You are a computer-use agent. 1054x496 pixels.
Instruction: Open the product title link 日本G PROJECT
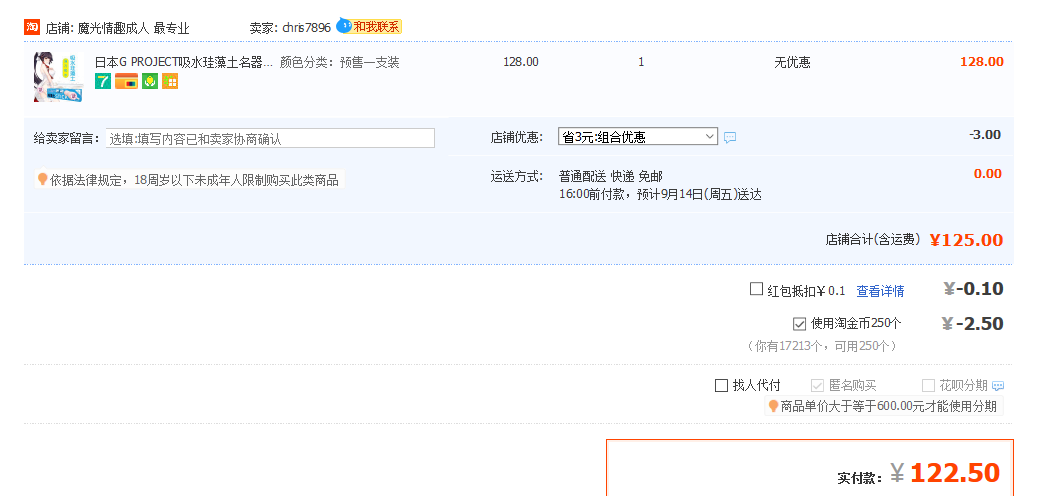(182, 62)
